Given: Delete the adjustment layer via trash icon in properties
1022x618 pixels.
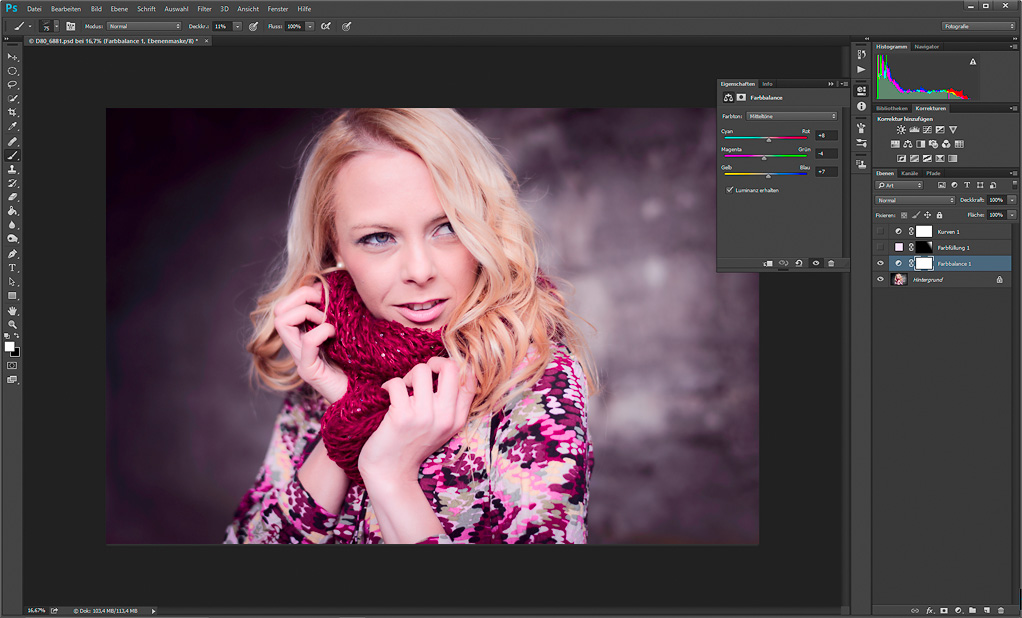Looking at the screenshot, I should [831, 263].
